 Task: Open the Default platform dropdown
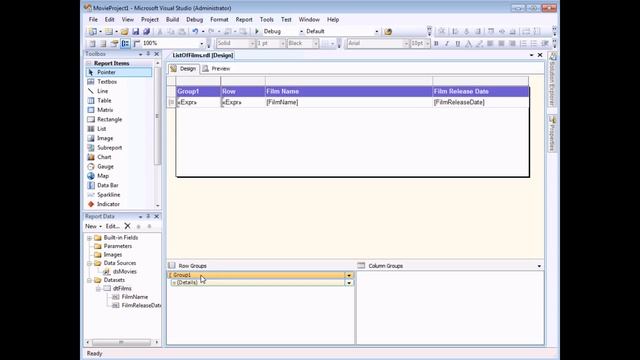click(377, 31)
